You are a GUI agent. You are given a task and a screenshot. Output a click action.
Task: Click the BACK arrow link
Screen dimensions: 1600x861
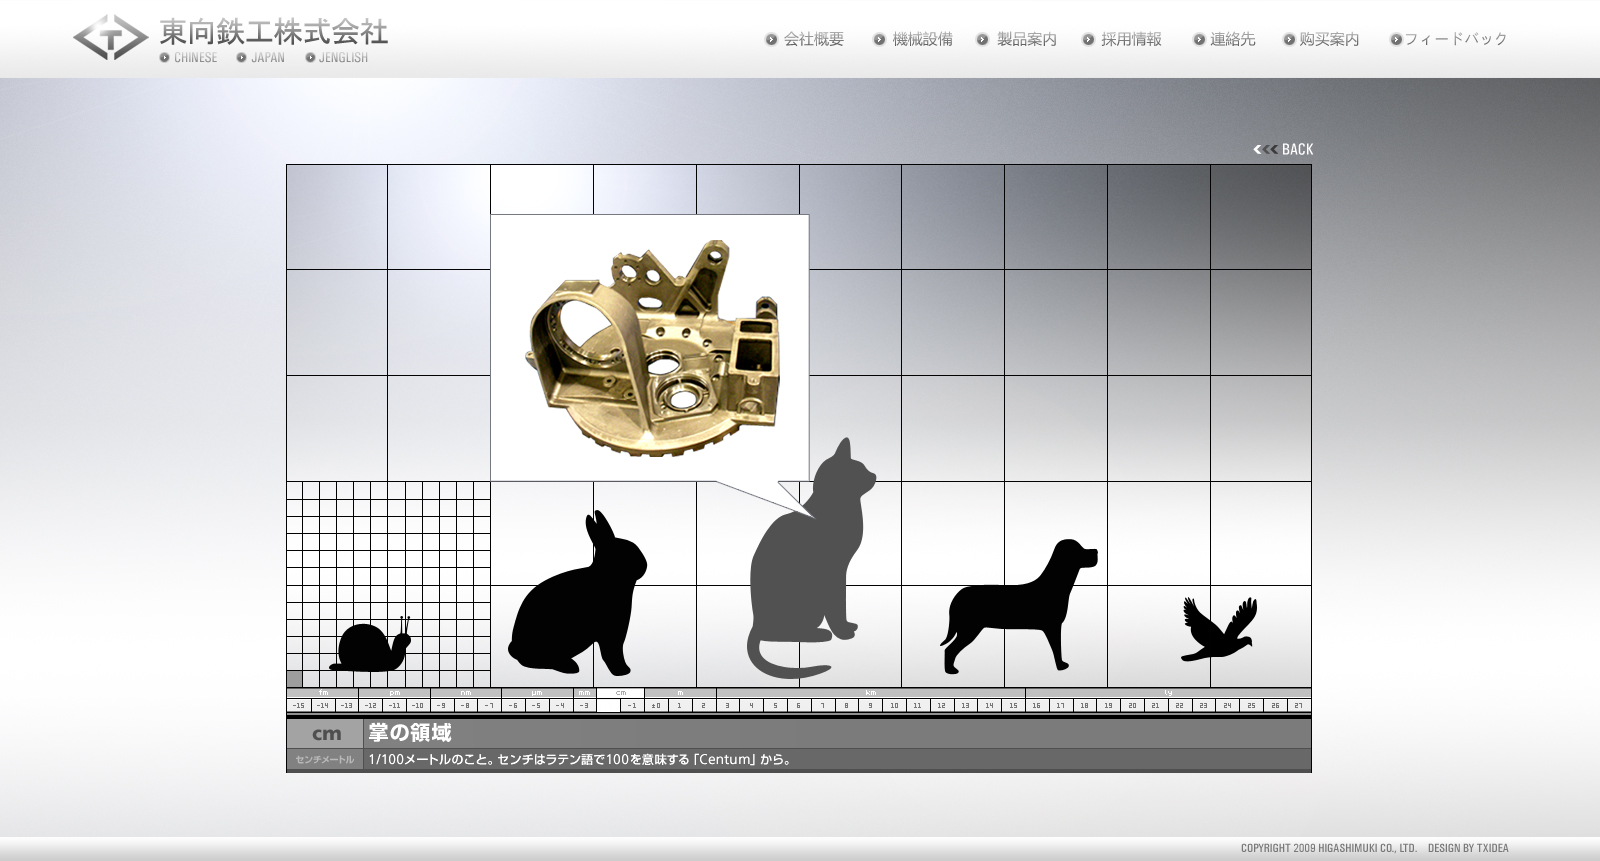[1284, 149]
